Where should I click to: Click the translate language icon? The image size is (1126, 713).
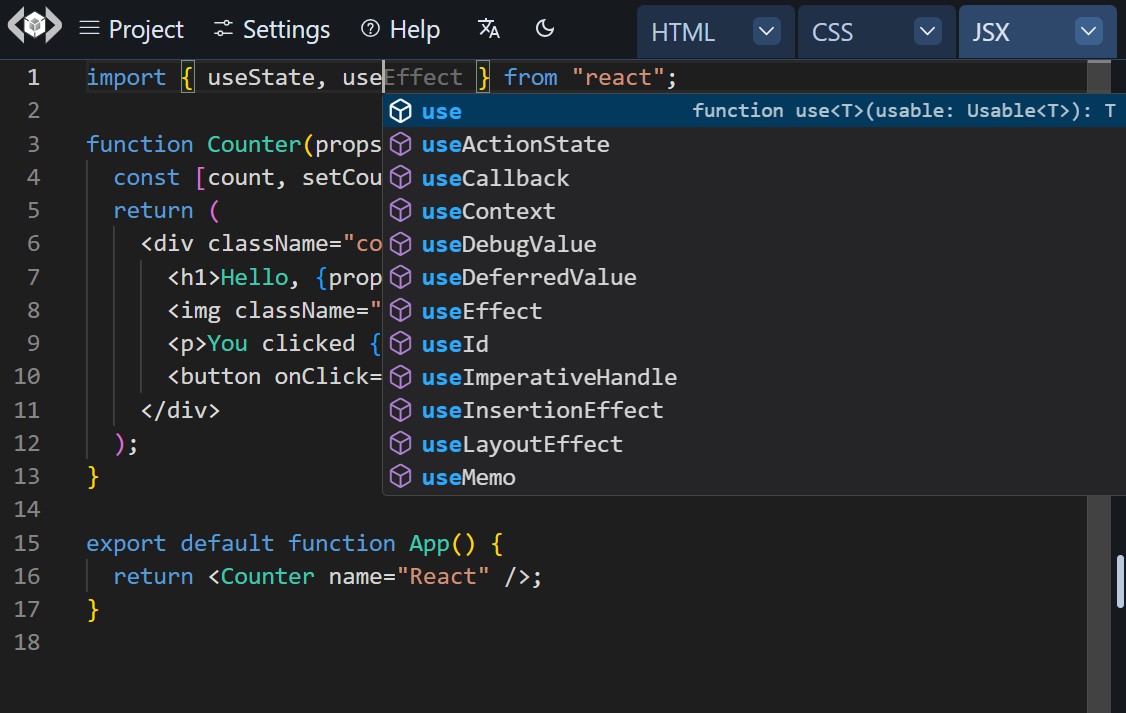pyautogui.click(x=488, y=30)
